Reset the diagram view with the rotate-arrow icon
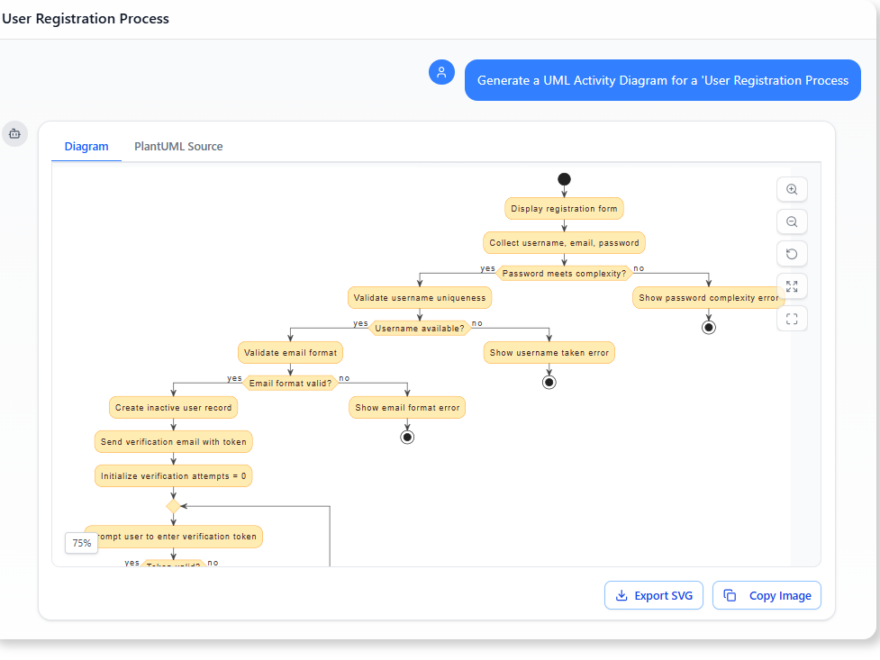Viewport: 880px width, 660px height. click(x=791, y=253)
